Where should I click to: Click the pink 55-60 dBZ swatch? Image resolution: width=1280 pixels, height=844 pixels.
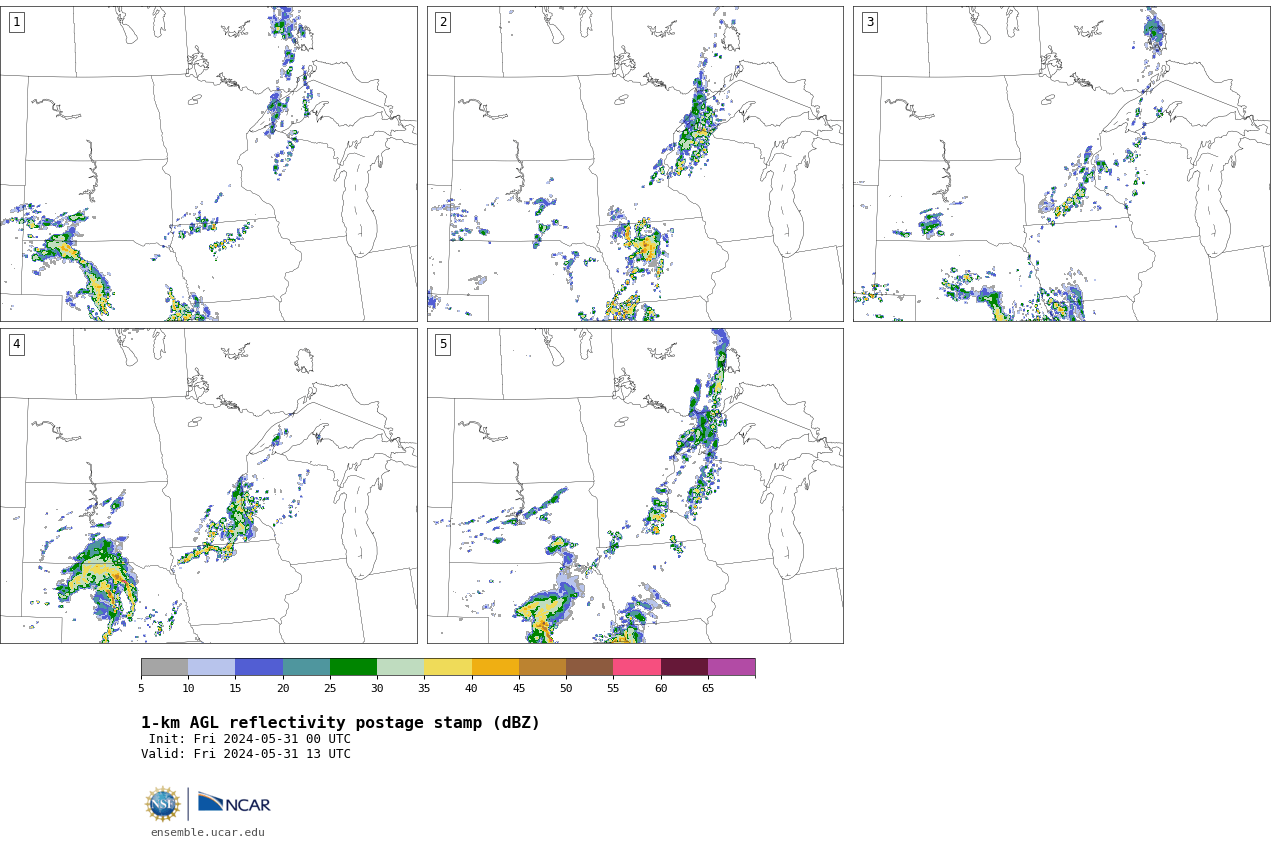point(637,667)
